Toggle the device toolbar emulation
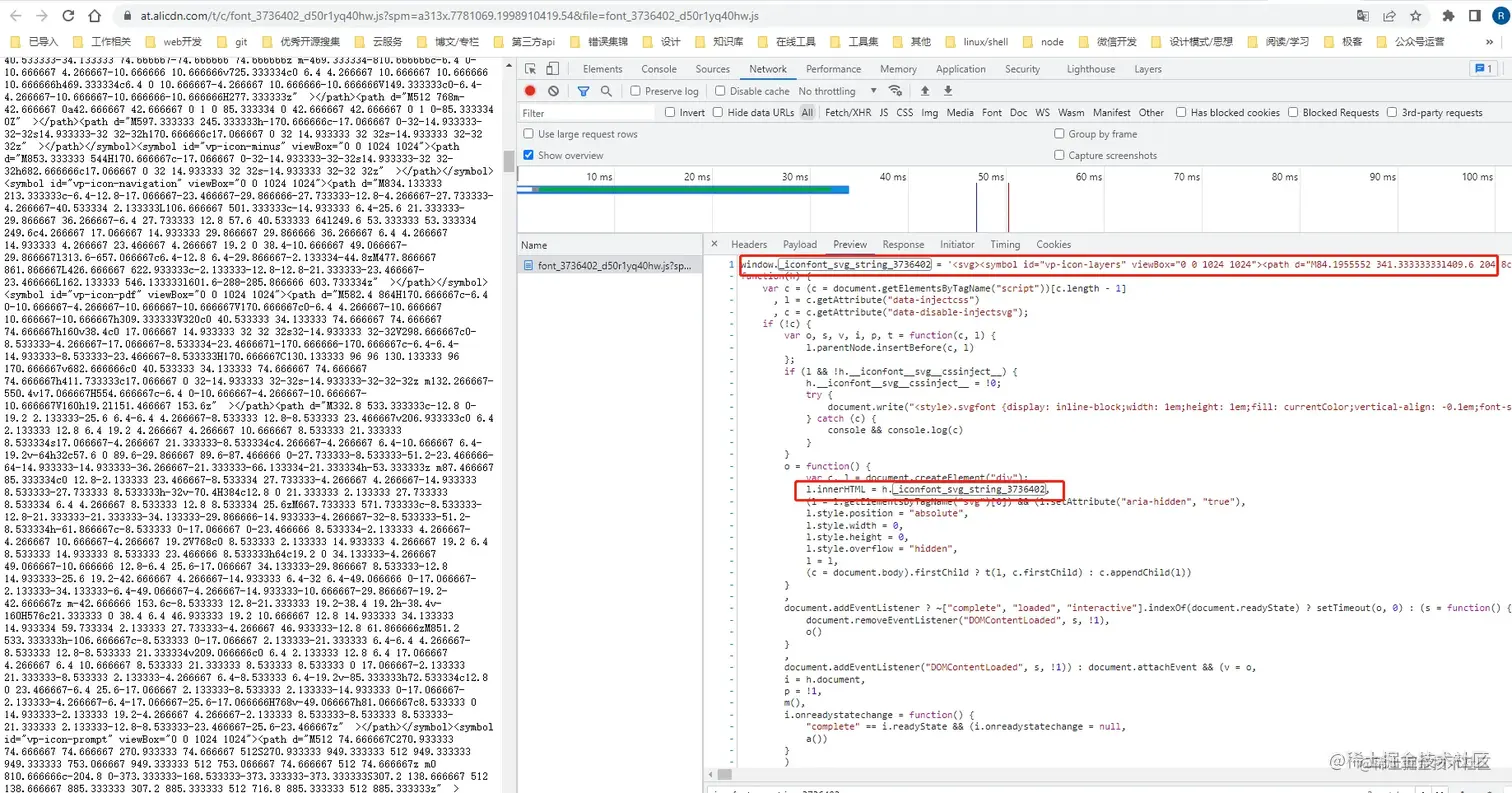Image resolution: width=1512 pixels, height=793 pixels. tap(553, 69)
